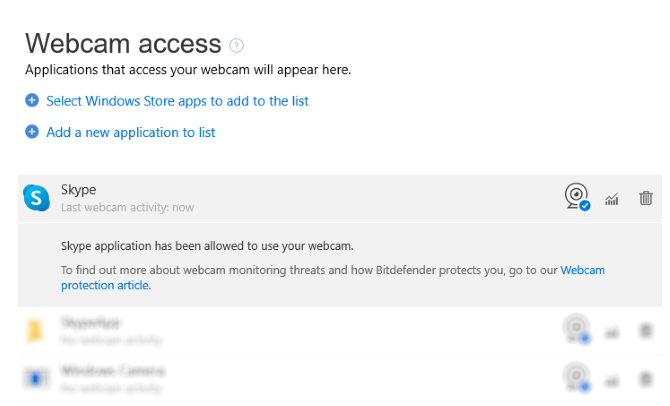
Task: Click the help icon beside Webcam access
Action: coord(237,45)
